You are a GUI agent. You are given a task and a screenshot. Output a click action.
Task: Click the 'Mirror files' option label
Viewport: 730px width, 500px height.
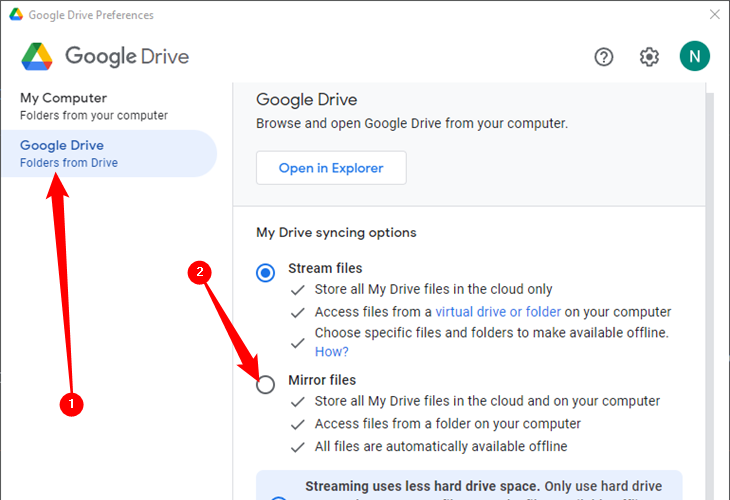click(322, 380)
